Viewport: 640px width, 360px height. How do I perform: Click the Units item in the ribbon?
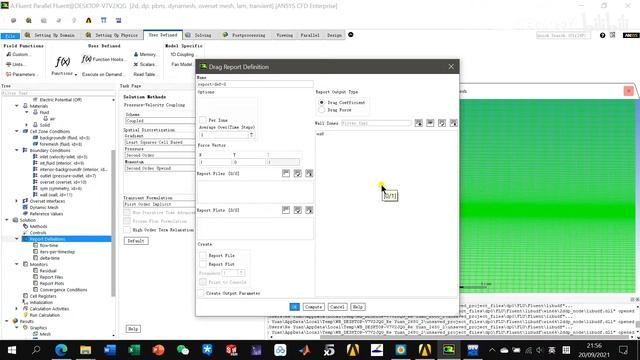[x=15, y=64]
